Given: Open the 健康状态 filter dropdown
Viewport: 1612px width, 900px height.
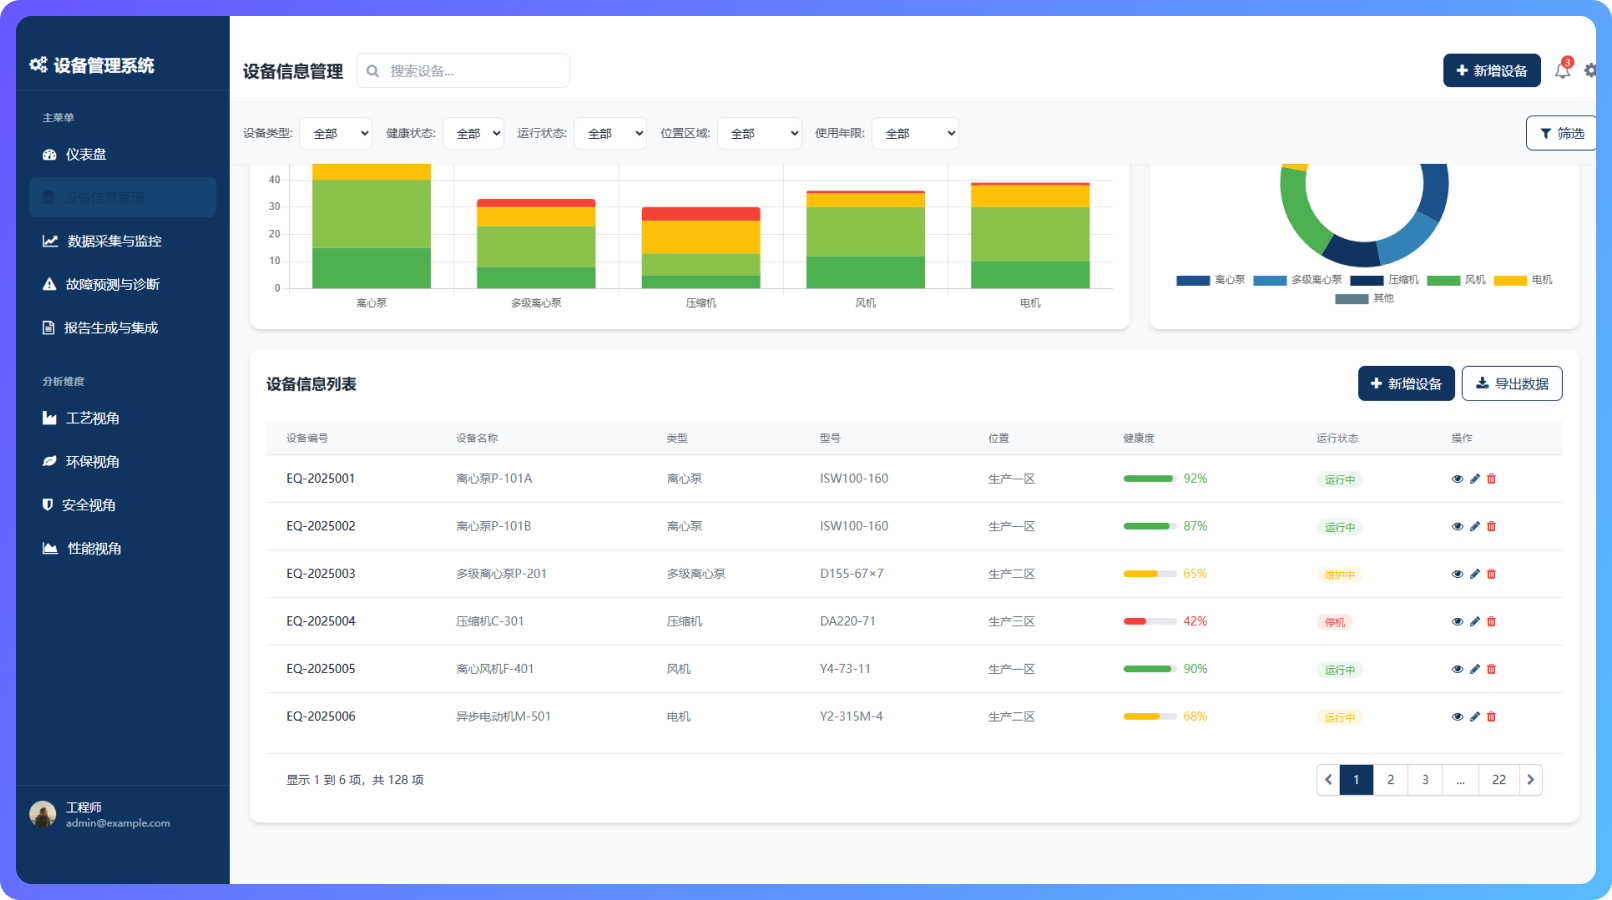Looking at the screenshot, I should coord(473,133).
